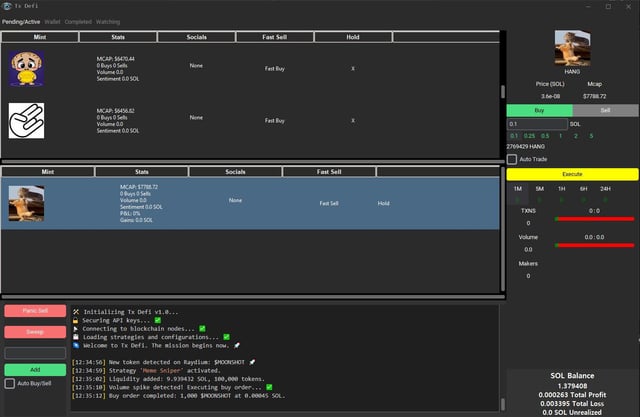
Task: Open the Watching tab
Action: pyautogui.click(x=108, y=21)
